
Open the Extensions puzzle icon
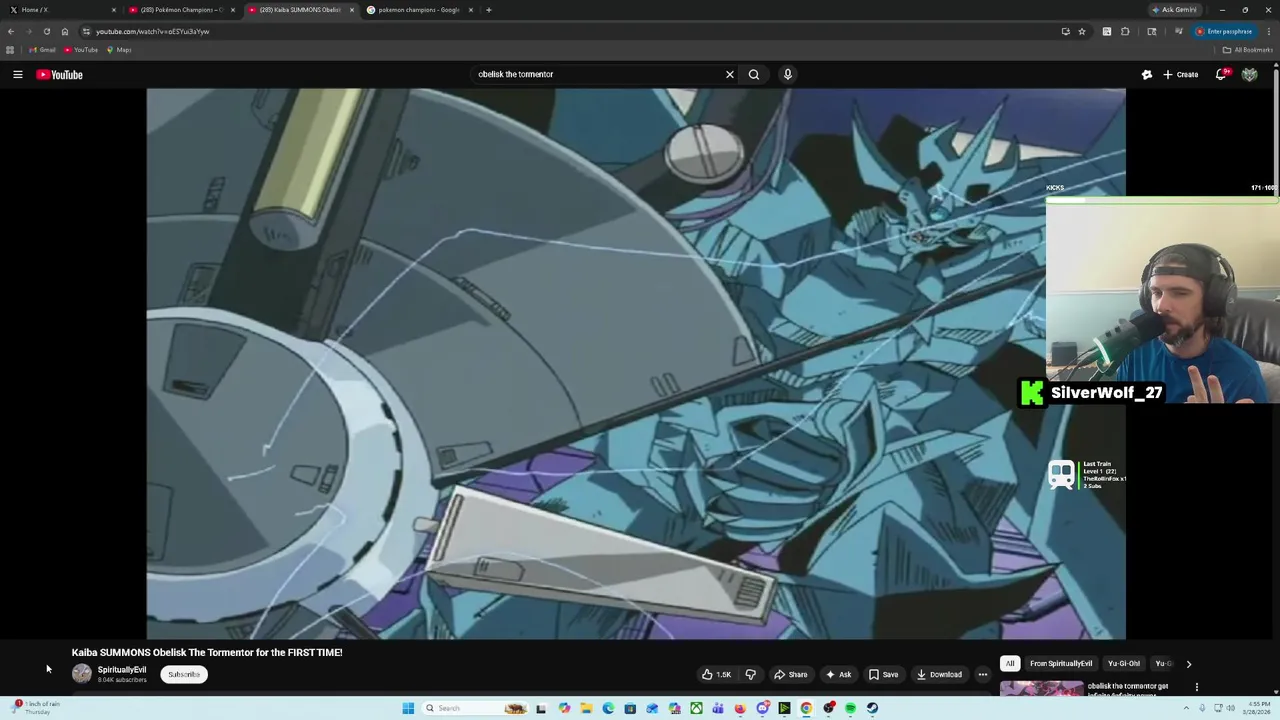click(x=1125, y=31)
